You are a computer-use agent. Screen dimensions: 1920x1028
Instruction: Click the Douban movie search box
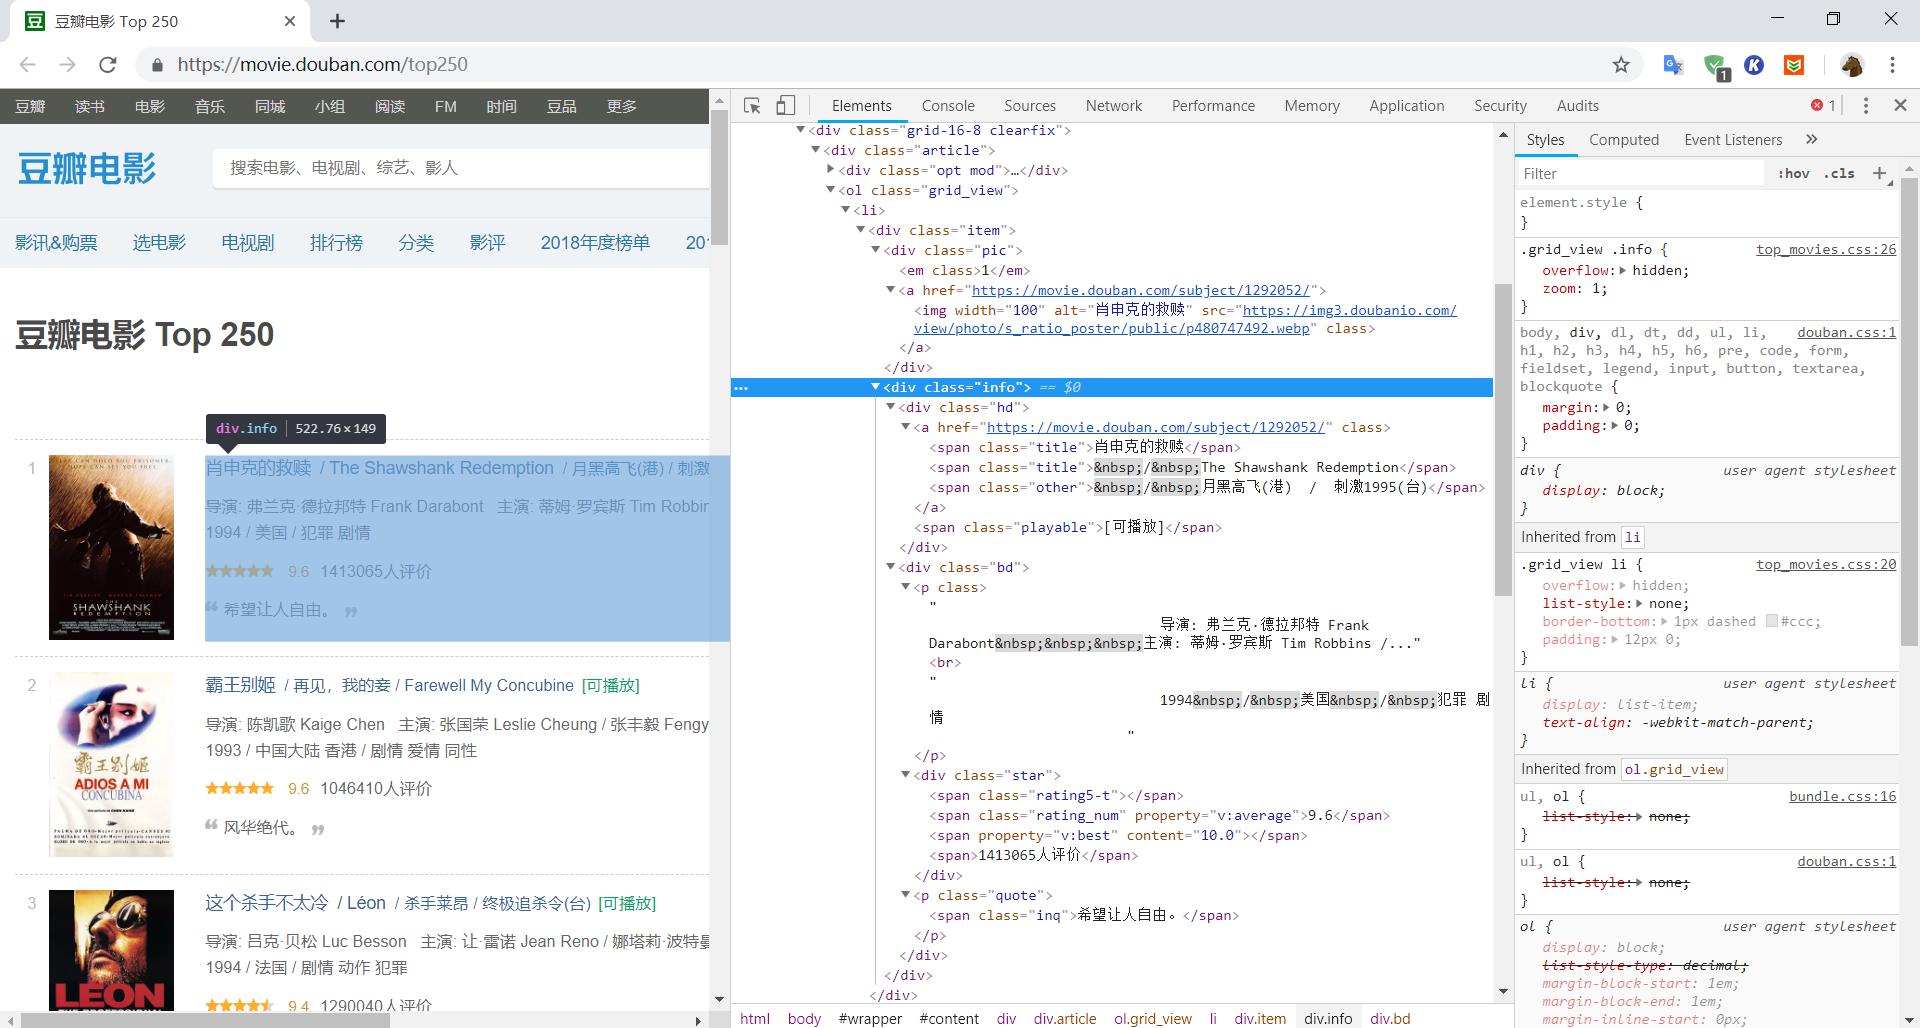(461, 168)
